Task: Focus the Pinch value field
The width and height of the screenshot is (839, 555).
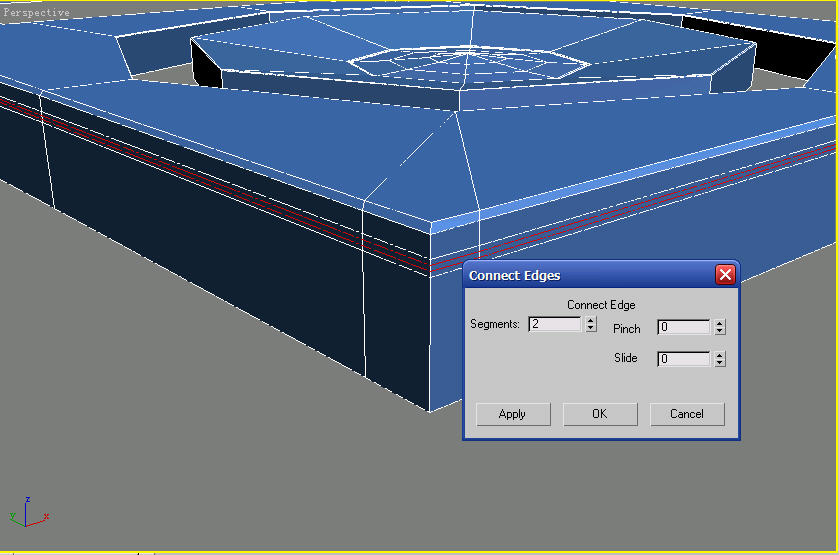Action: [683, 327]
